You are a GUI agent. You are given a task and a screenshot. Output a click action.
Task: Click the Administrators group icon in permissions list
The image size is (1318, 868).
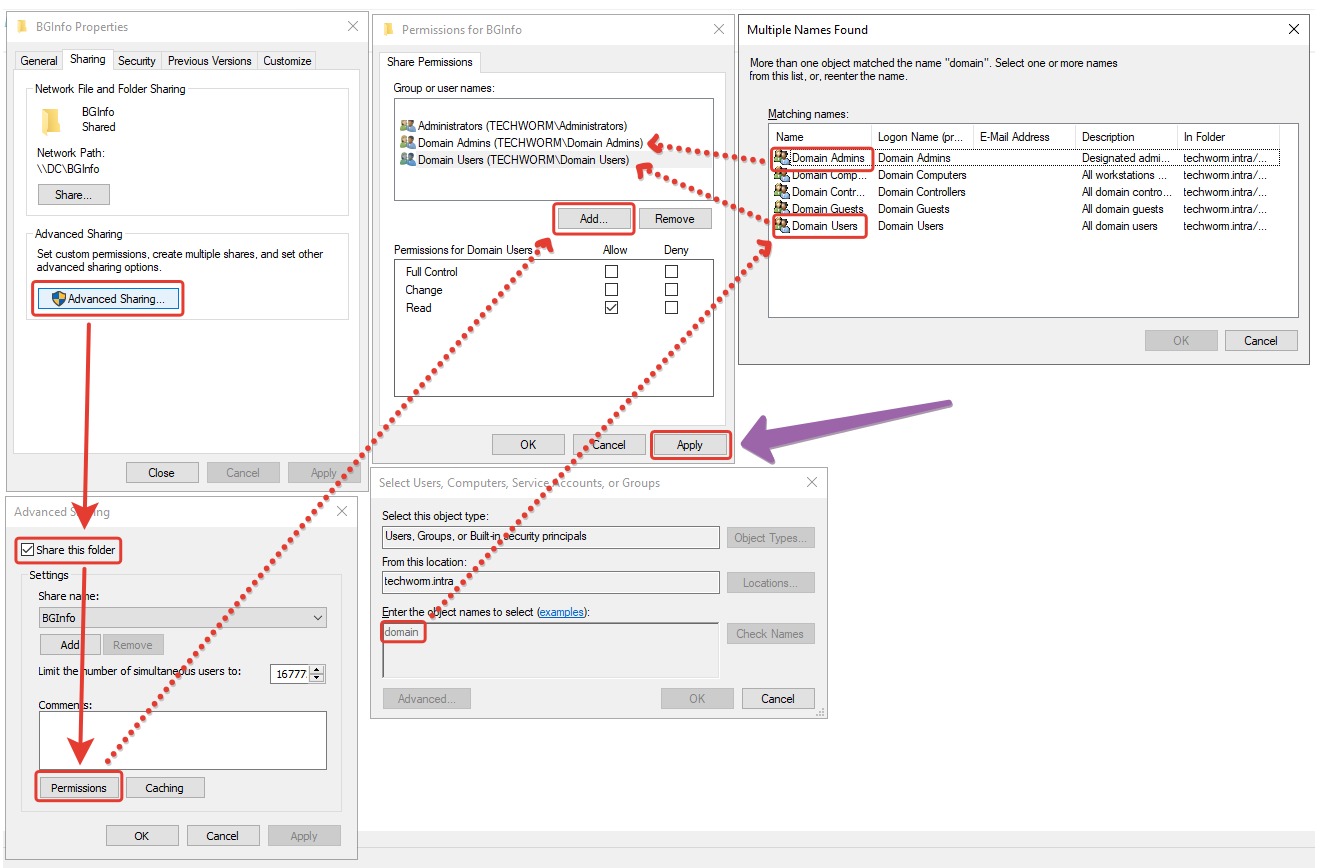pyautogui.click(x=407, y=126)
